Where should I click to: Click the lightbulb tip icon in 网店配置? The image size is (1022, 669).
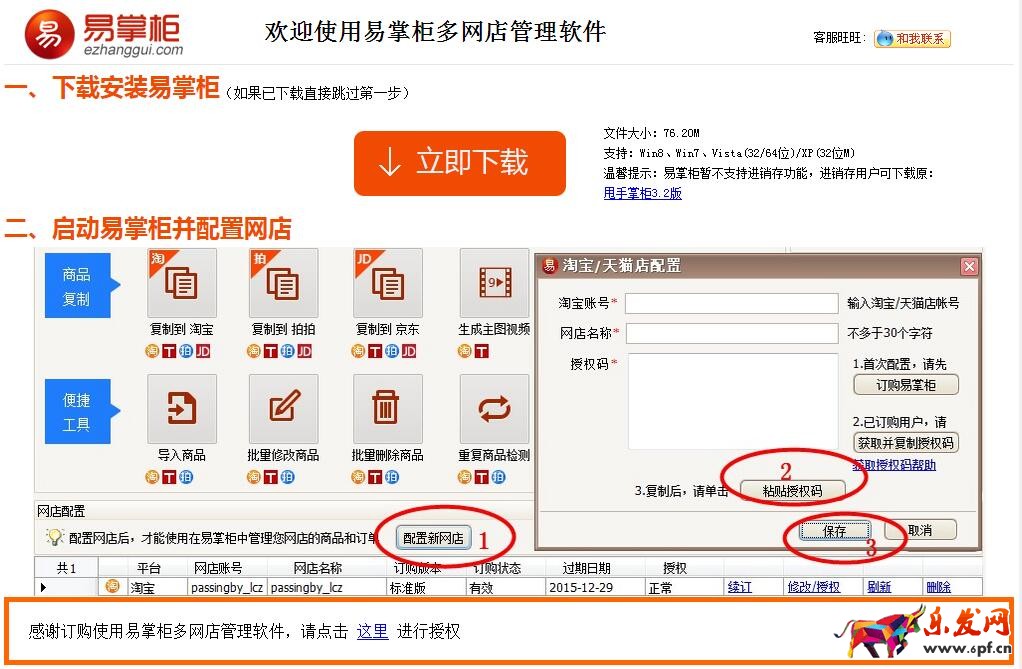53,537
